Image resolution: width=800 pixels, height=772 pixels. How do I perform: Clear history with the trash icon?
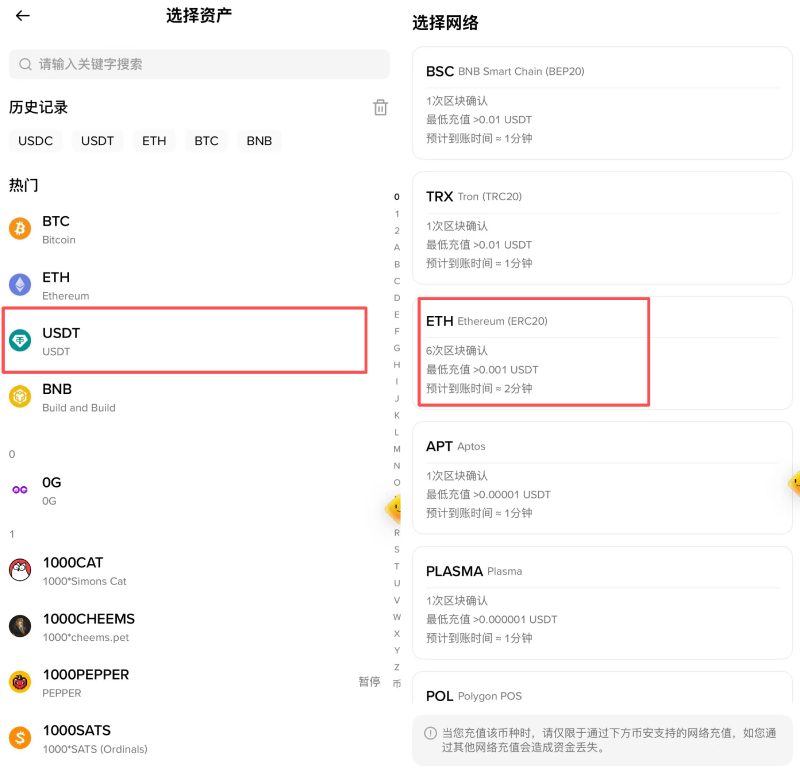coord(380,107)
